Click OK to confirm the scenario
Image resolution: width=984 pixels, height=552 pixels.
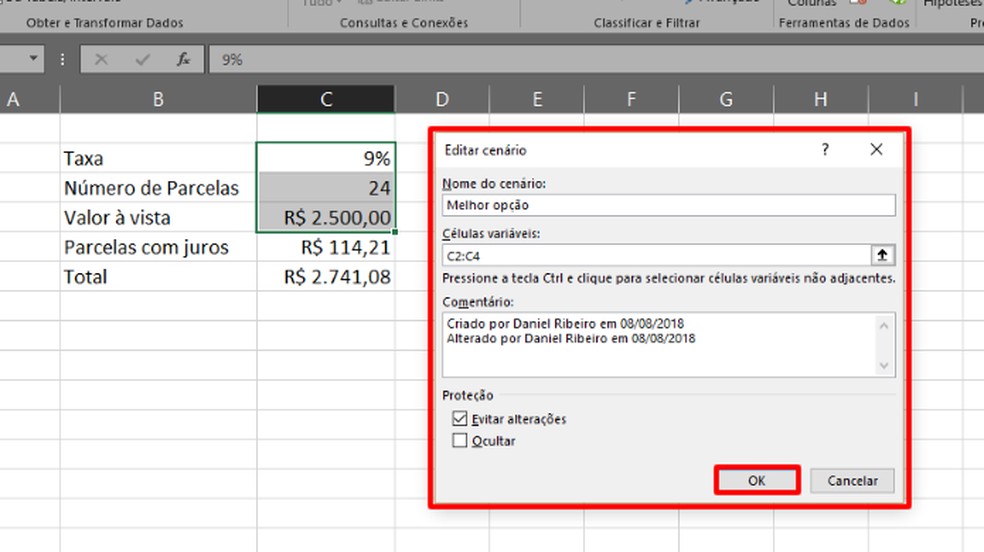point(757,480)
